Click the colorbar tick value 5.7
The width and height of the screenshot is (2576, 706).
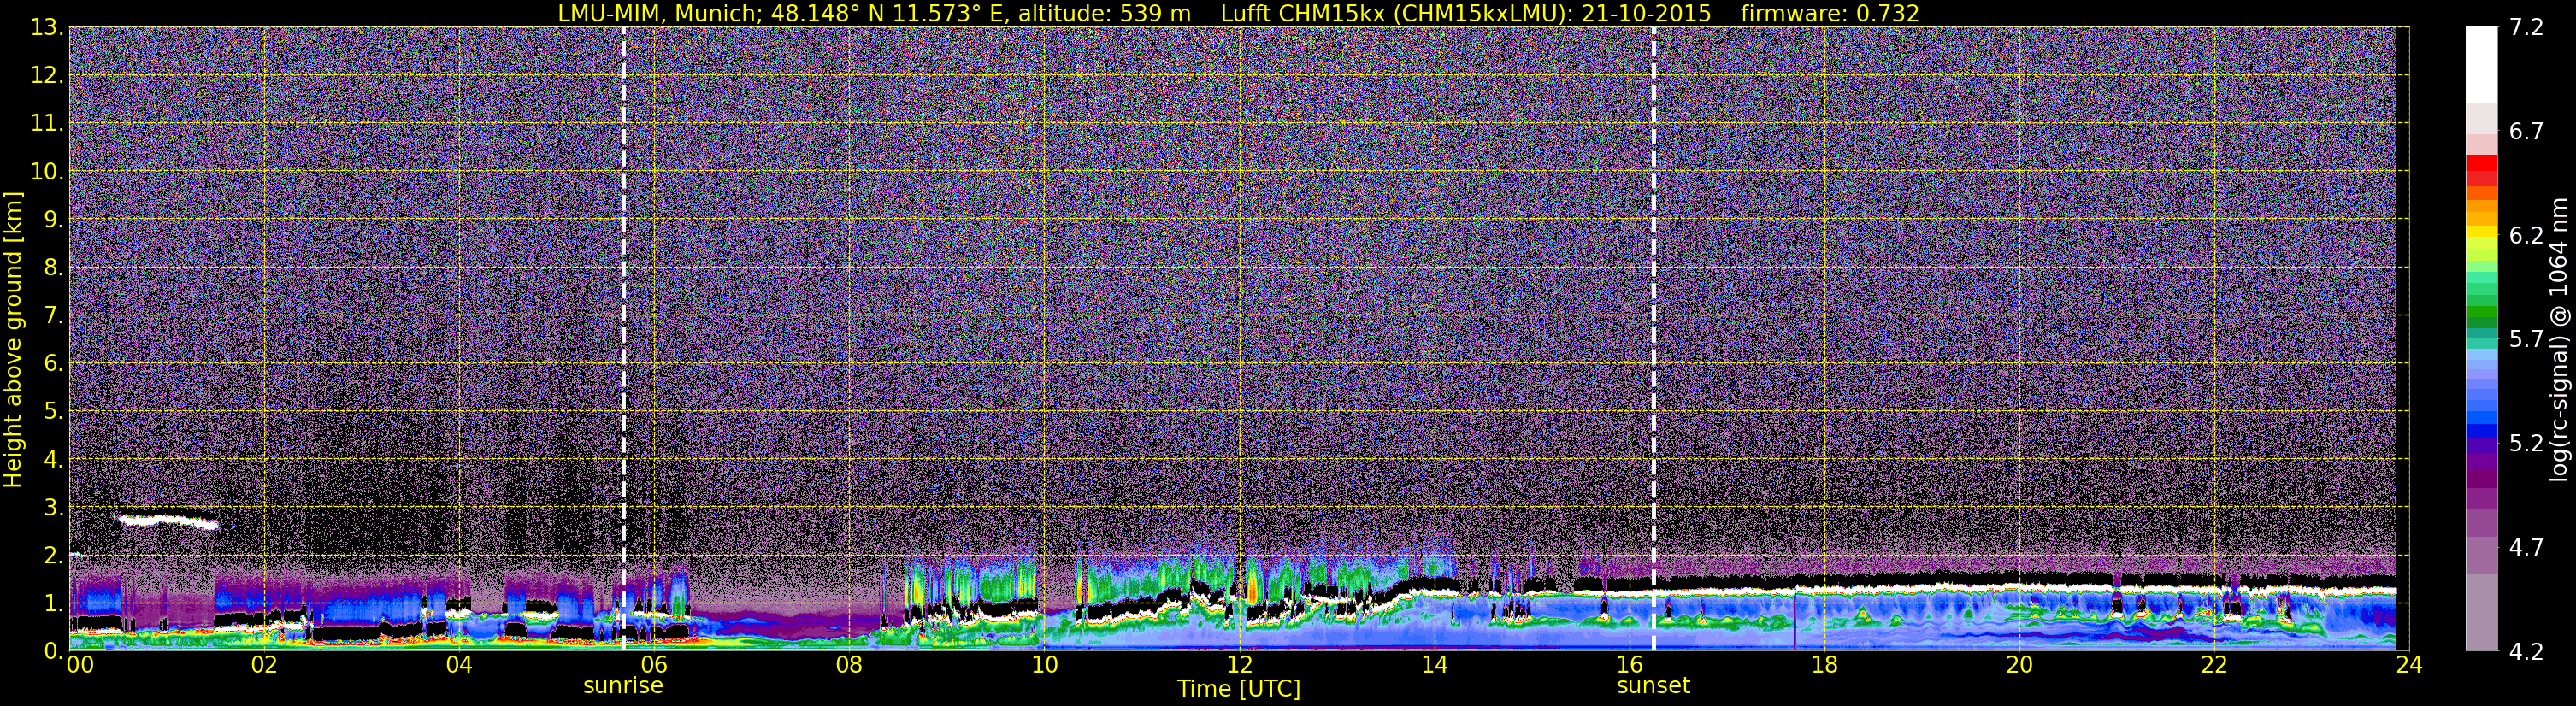(2526, 340)
